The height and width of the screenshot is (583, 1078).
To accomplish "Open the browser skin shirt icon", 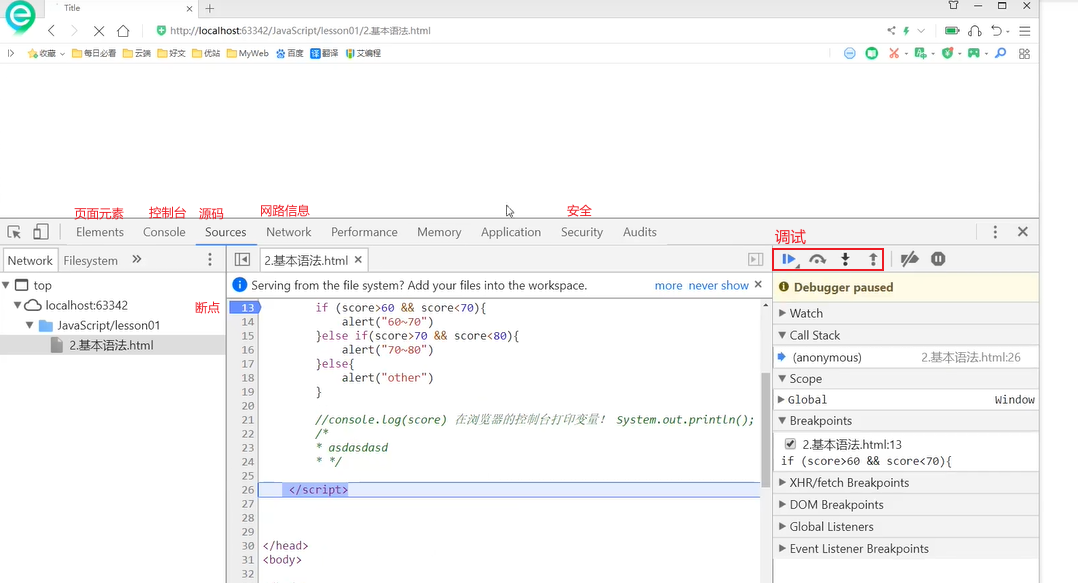I will [x=954, y=6].
